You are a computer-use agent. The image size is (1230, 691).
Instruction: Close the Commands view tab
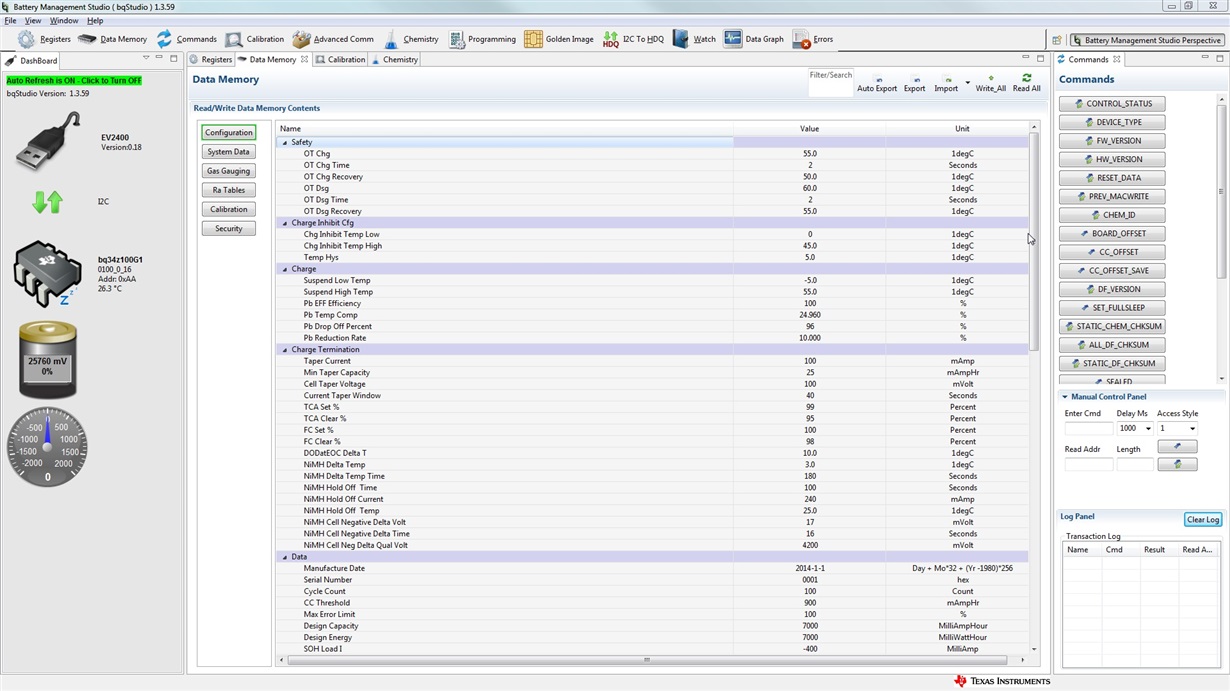[1117, 60]
